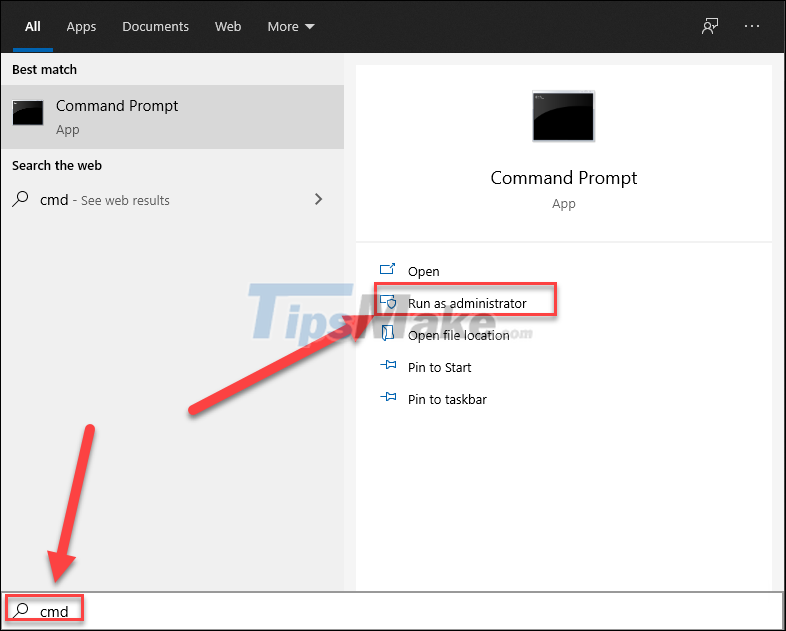Click Open action for Command Prompt

[424, 271]
